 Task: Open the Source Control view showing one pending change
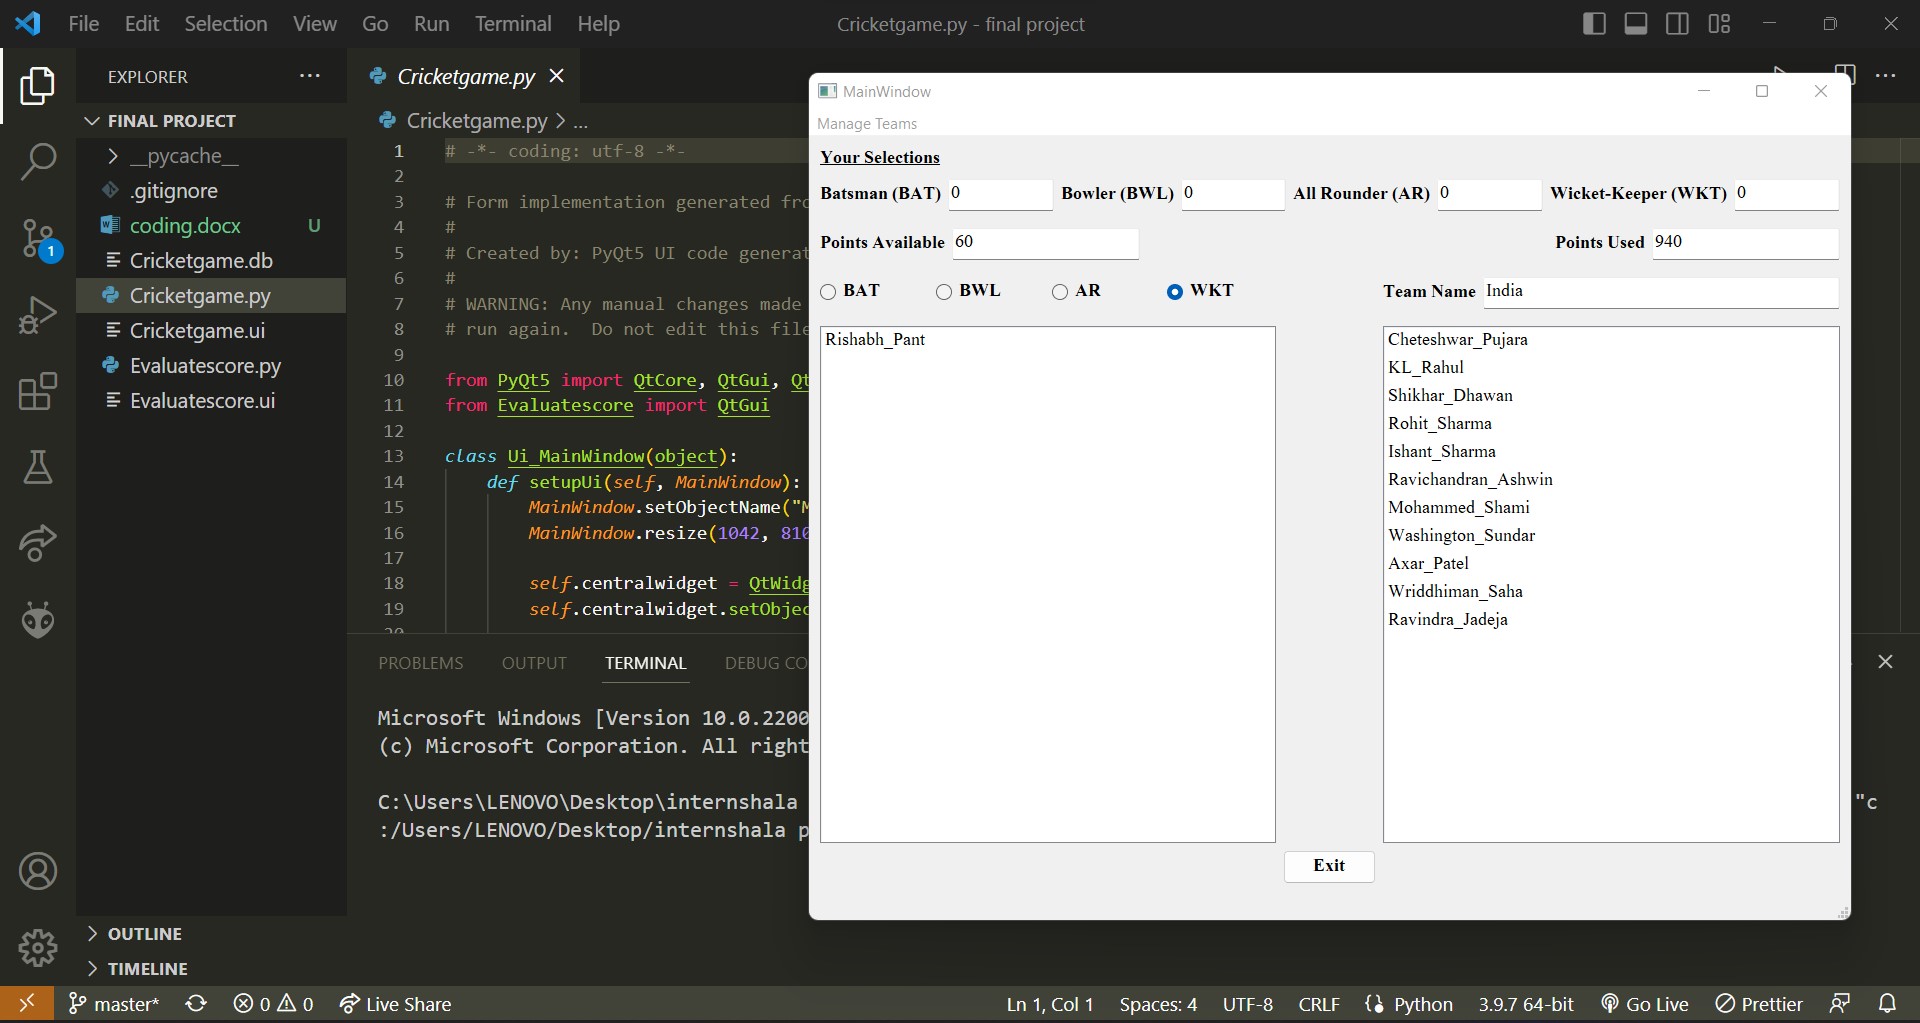tap(38, 238)
